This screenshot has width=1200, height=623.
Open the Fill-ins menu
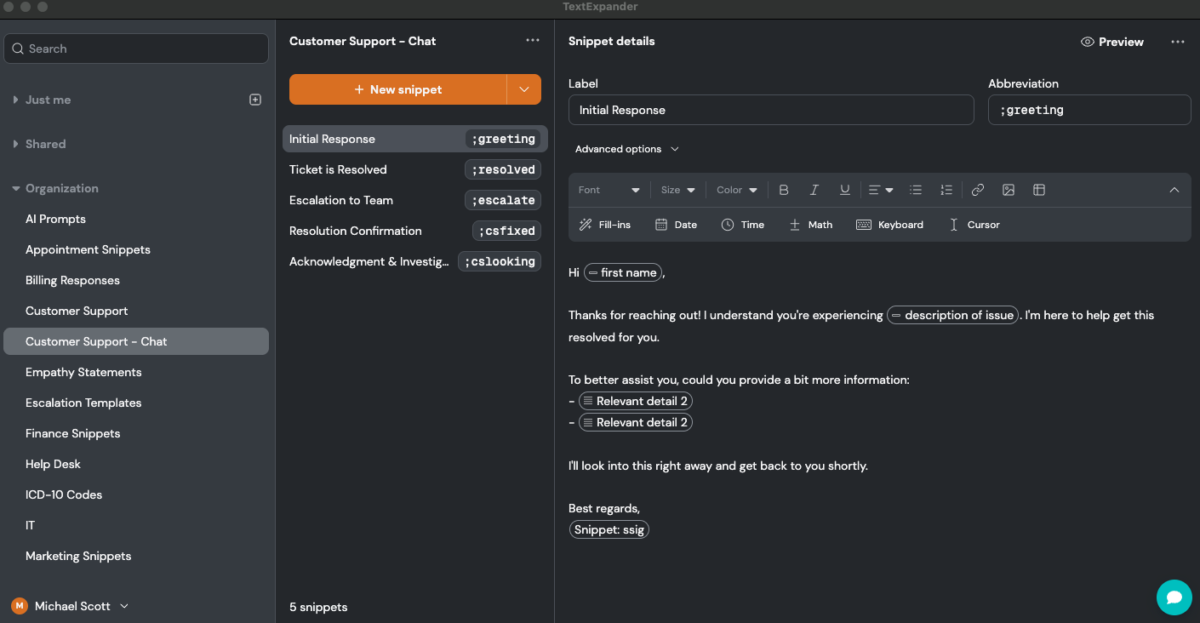(605, 225)
